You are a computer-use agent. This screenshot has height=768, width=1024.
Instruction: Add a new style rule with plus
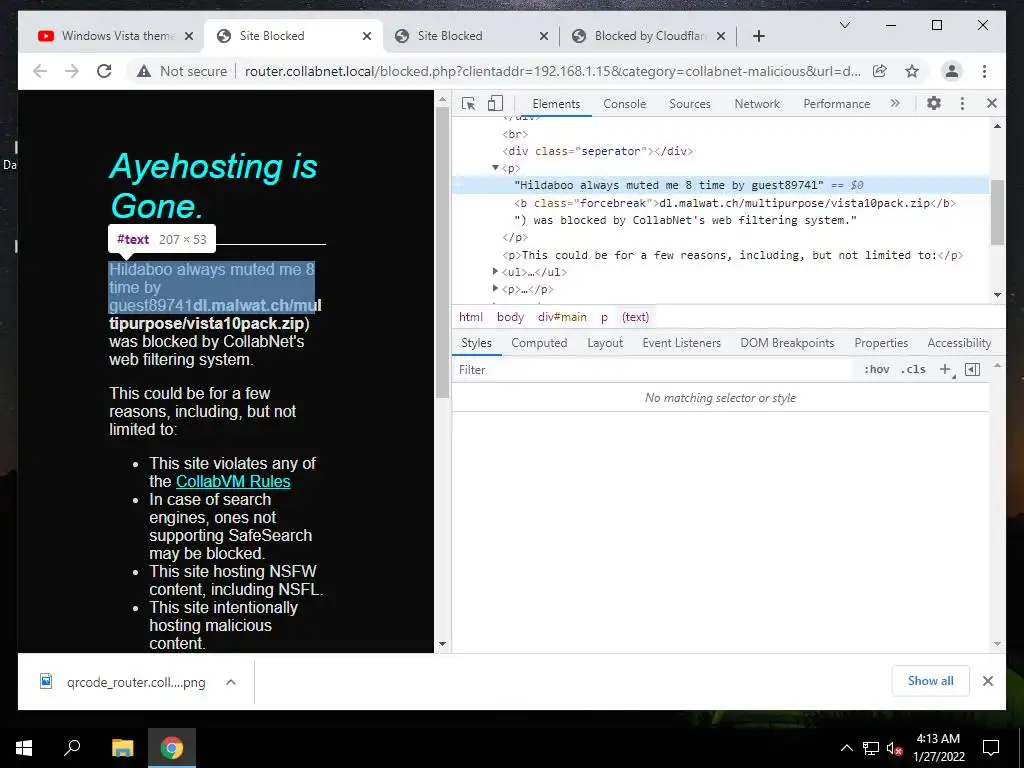click(945, 370)
